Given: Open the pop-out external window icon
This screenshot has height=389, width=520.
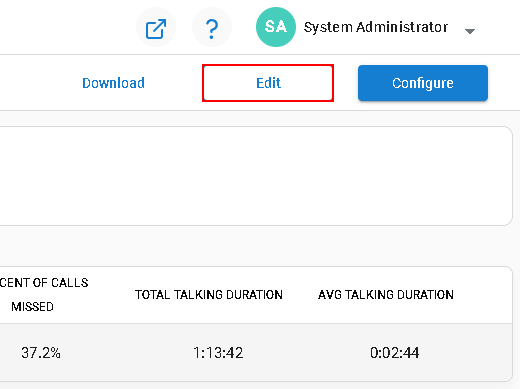Looking at the screenshot, I should (156, 27).
